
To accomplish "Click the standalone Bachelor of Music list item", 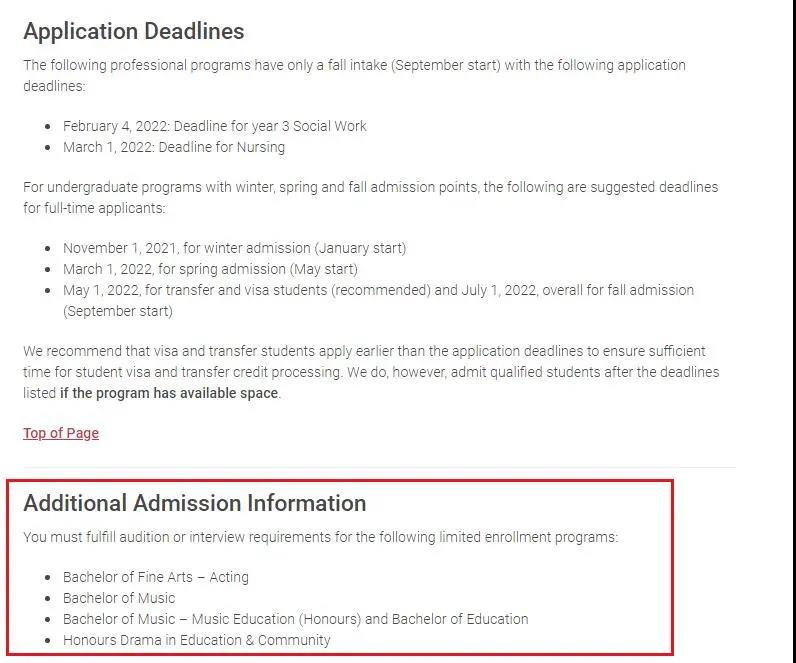I will [118, 598].
